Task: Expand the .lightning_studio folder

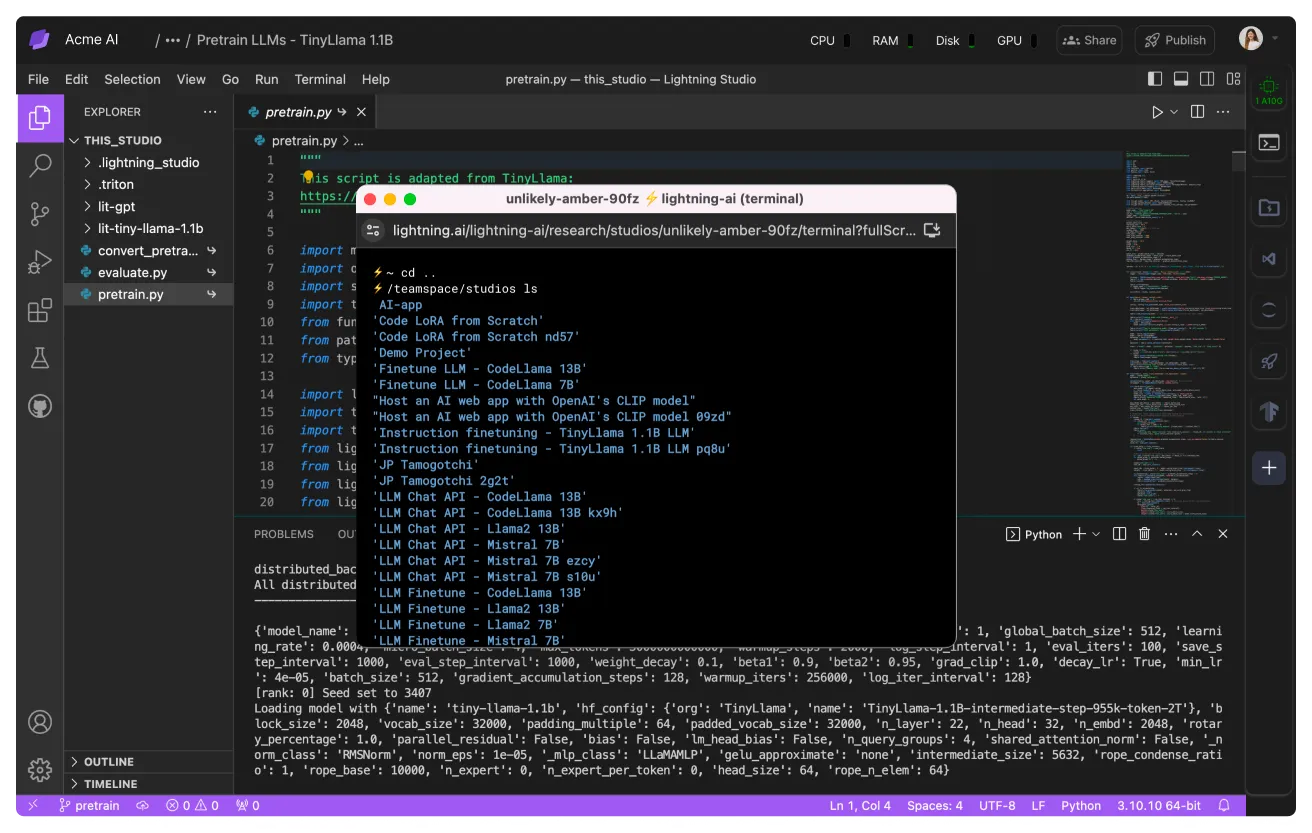Action: coord(149,162)
